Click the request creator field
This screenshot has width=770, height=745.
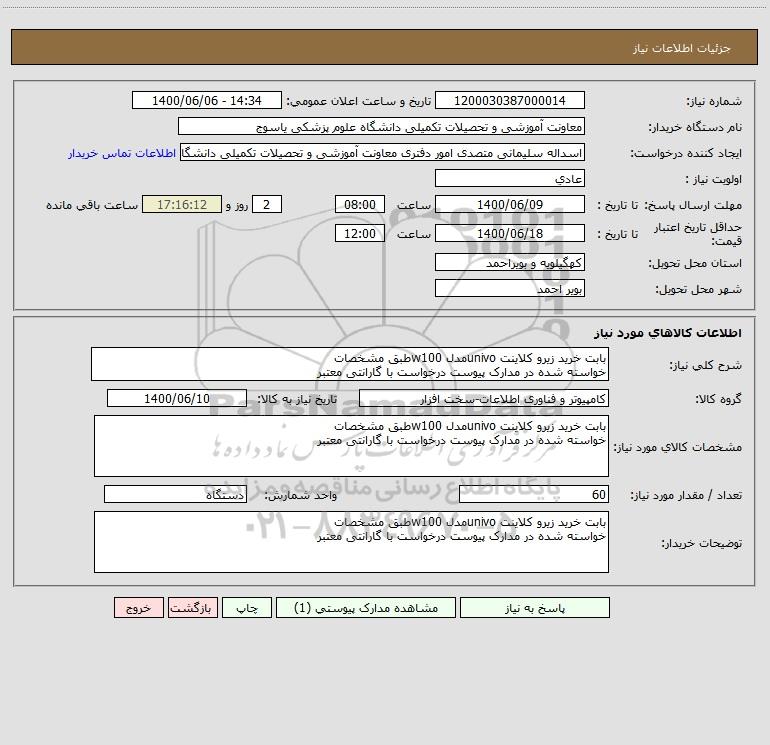[383, 152]
